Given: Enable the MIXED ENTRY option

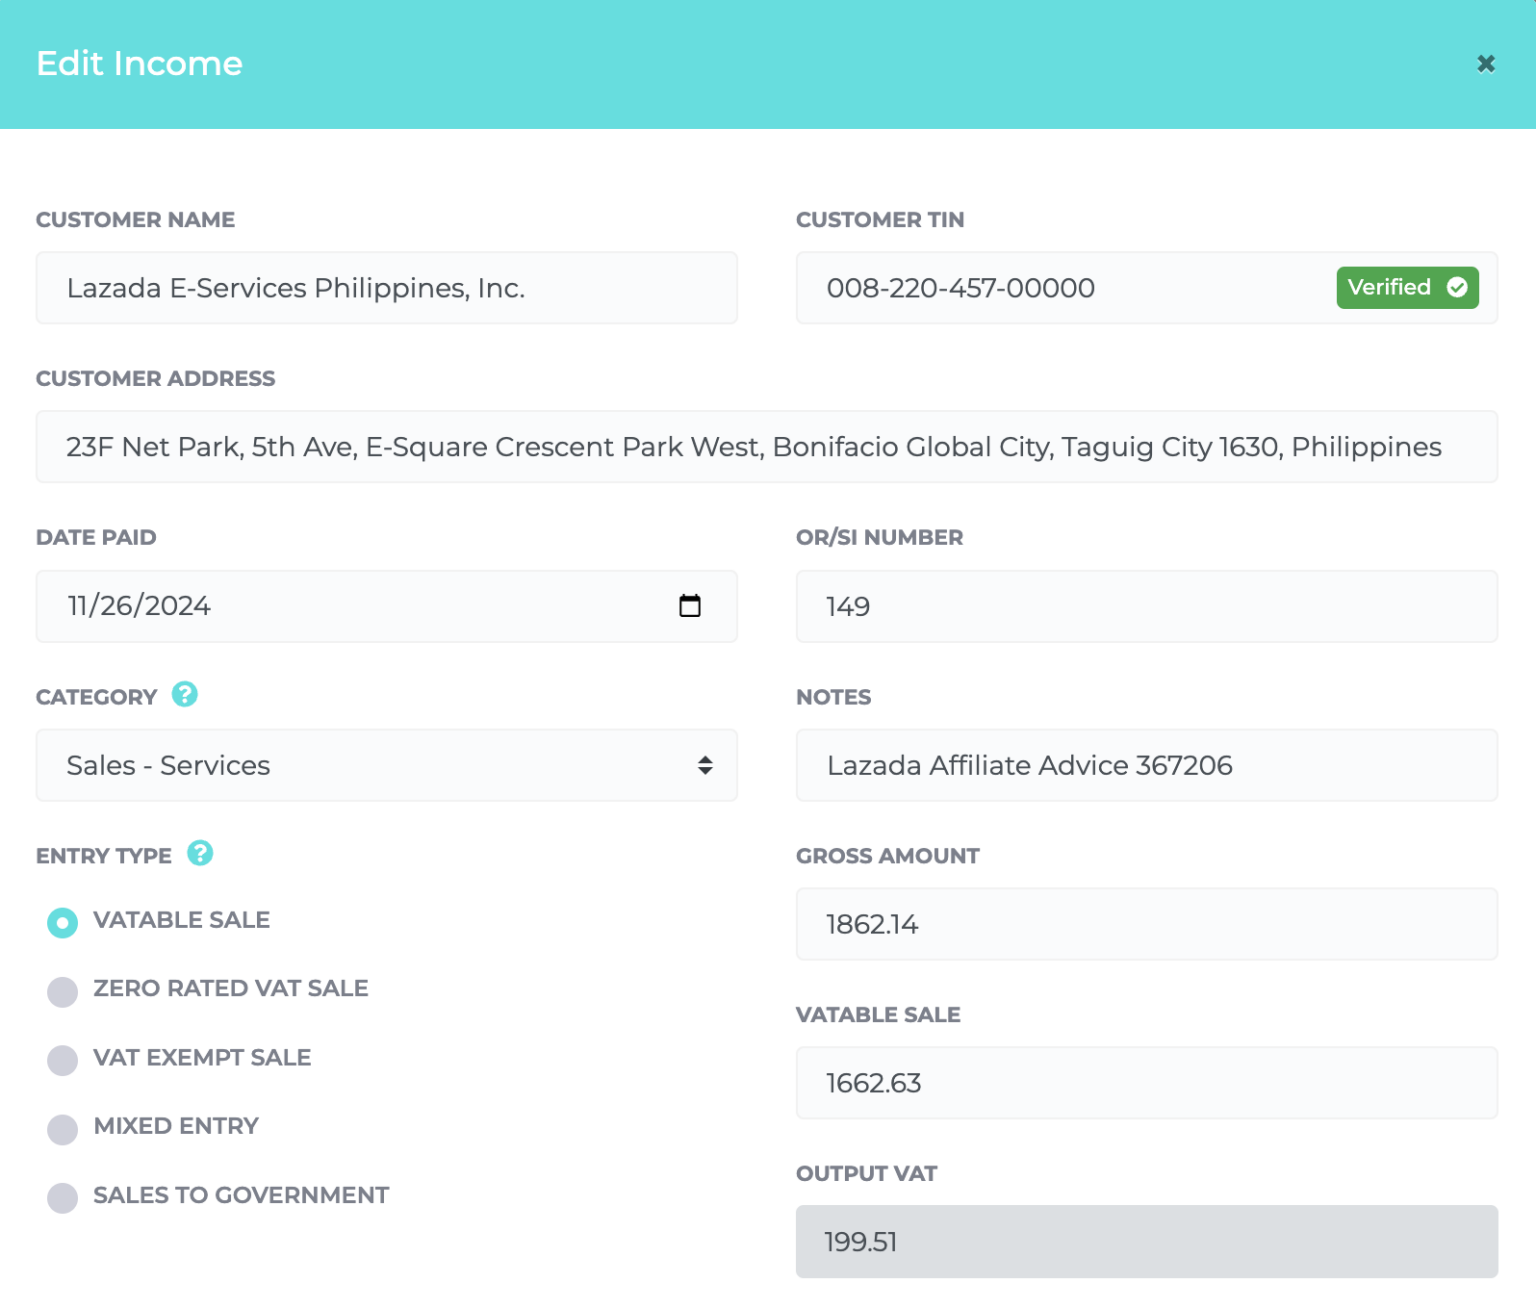Looking at the screenshot, I should click(x=62, y=1129).
